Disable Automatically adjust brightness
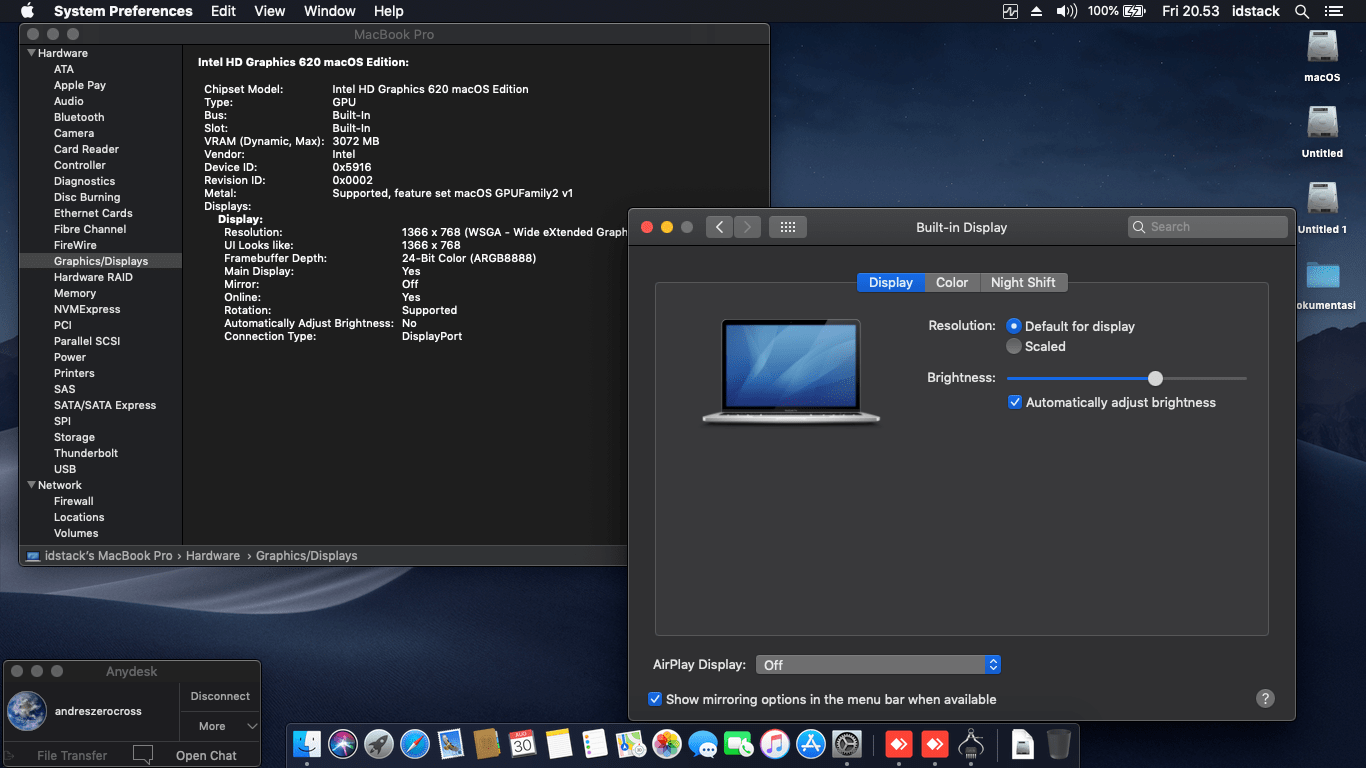This screenshot has height=768, width=1366. pyautogui.click(x=1015, y=402)
